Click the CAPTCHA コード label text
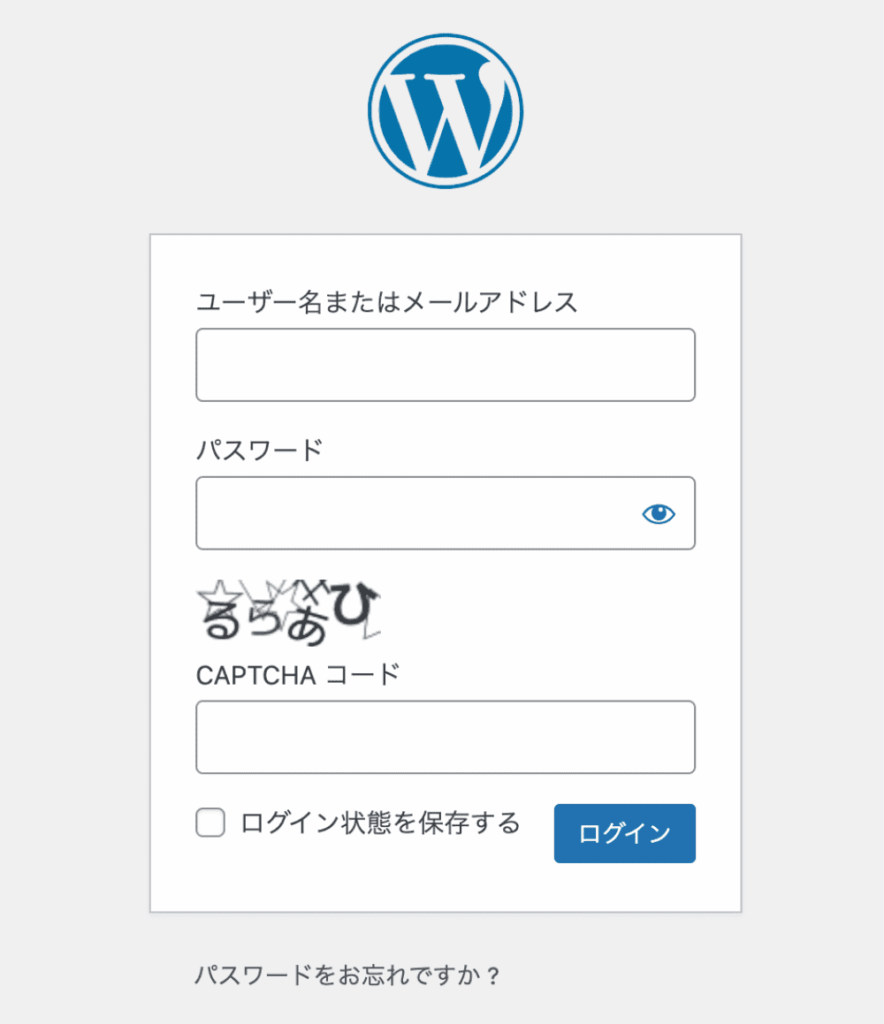 point(298,674)
